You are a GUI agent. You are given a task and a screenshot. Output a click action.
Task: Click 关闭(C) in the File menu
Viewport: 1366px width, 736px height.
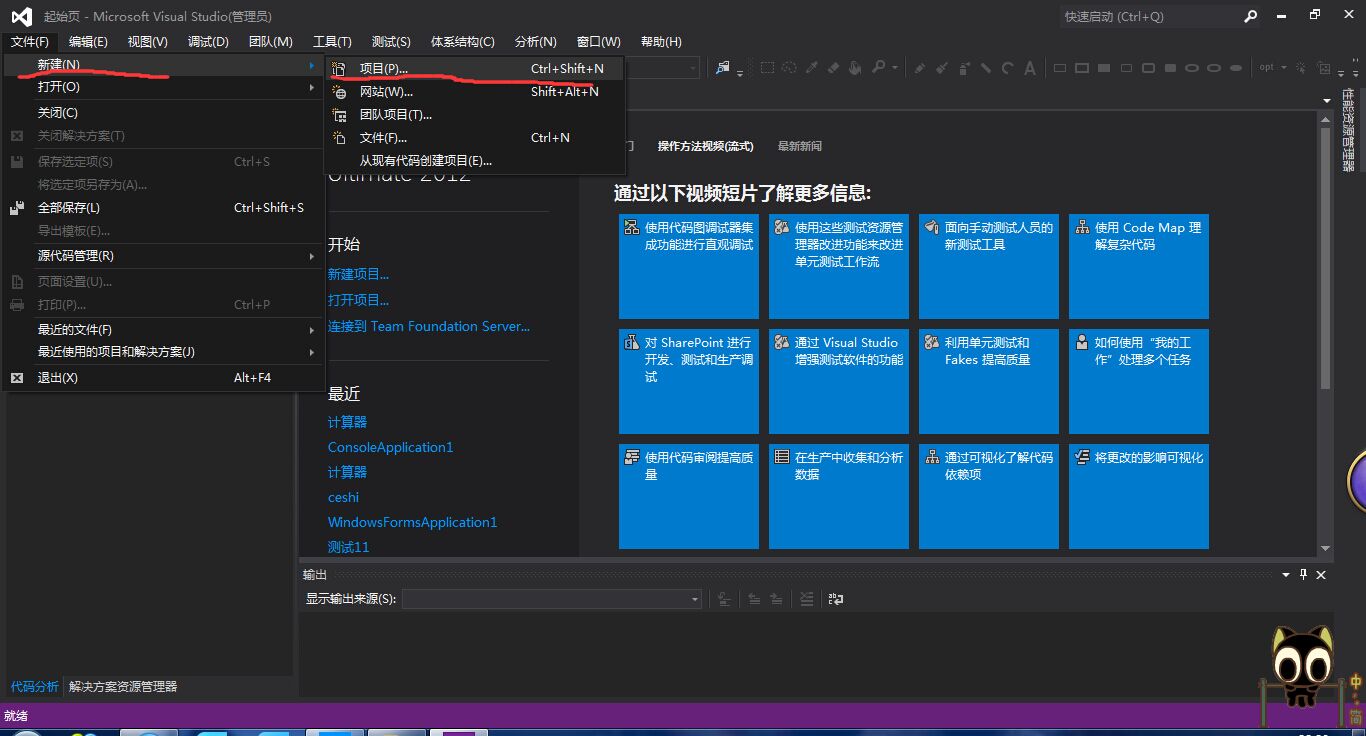[163, 113]
